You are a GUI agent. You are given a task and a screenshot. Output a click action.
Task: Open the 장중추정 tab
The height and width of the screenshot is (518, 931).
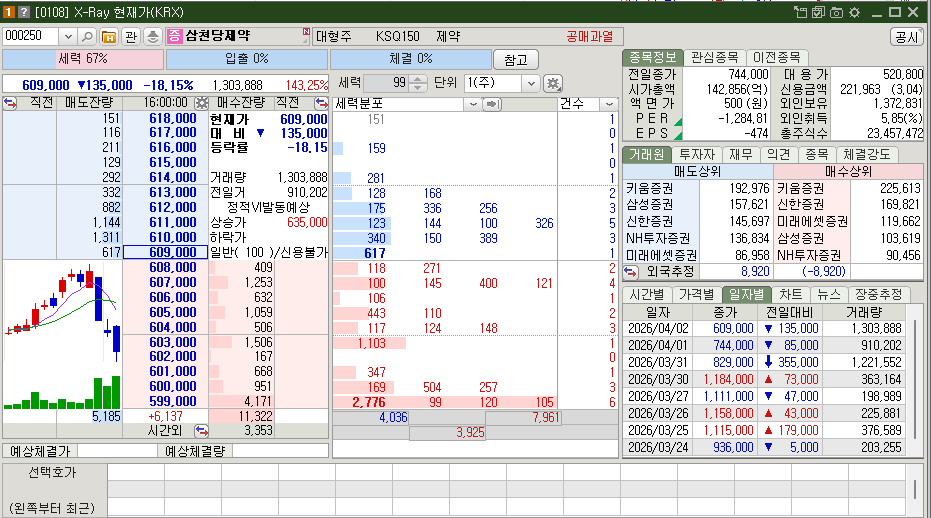pos(878,295)
